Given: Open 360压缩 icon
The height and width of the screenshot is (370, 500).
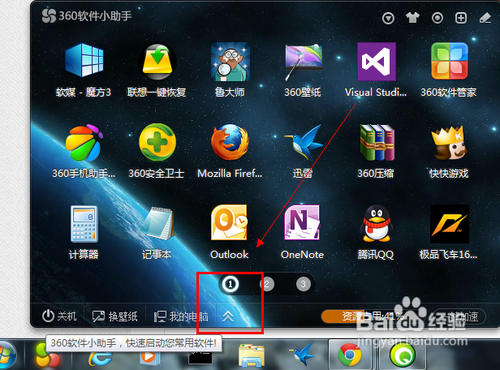Looking at the screenshot, I should pos(377,142).
